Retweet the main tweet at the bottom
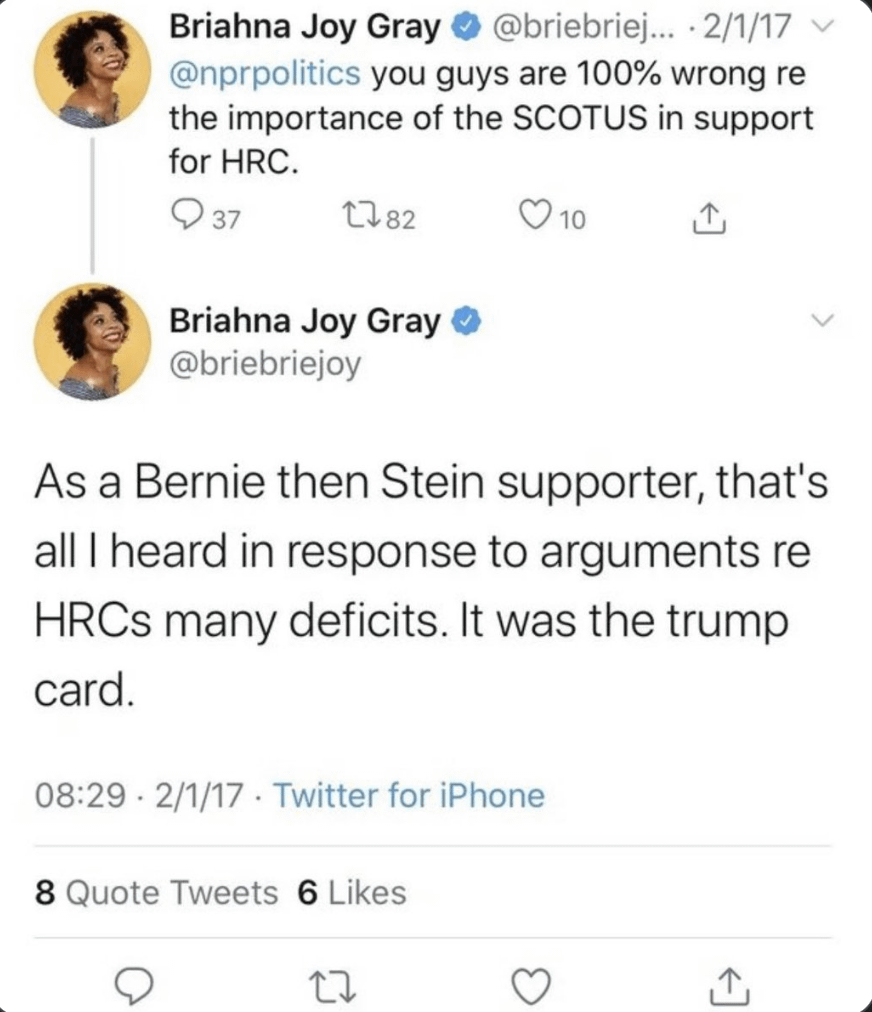872x1012 pixels. [330, 986]
